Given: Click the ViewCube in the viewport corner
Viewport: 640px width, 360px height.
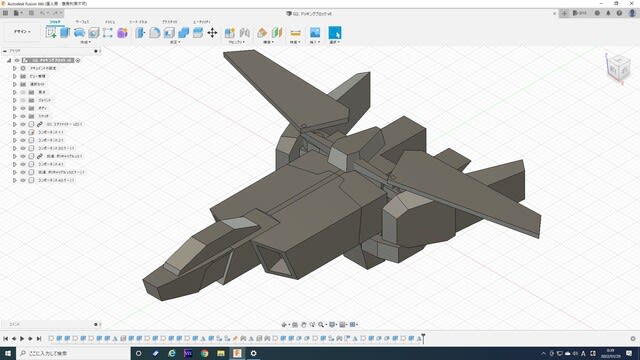Looking at the screenshot, I should pyautogui.click(x=618, y=68).
